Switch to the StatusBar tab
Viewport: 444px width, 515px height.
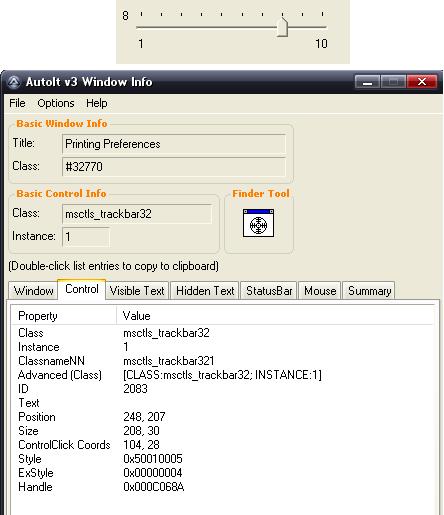point(269,291)
